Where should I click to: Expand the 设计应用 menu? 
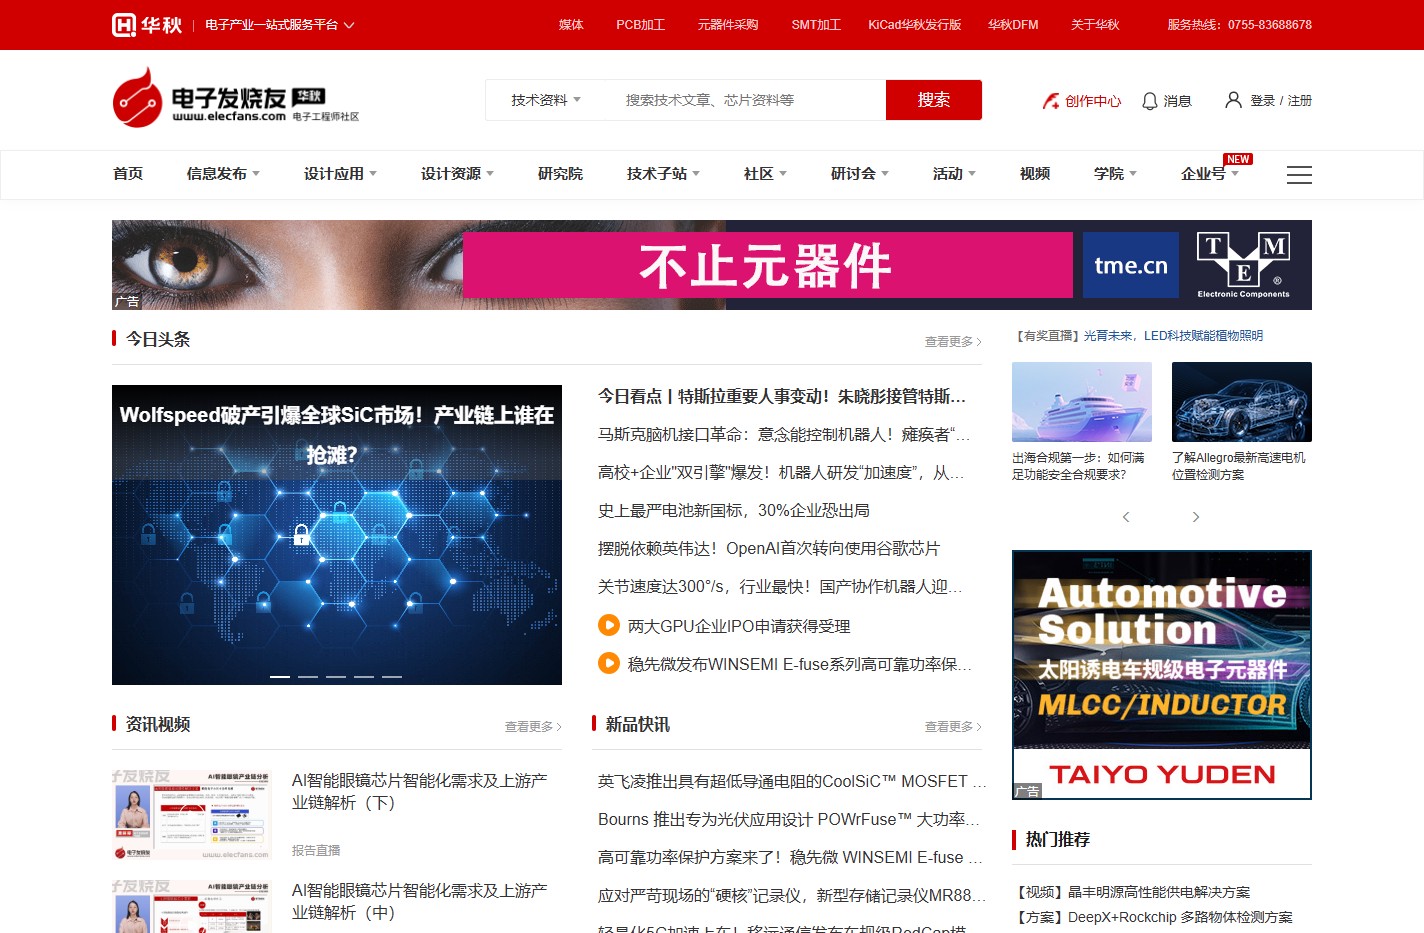click(340, 174)
